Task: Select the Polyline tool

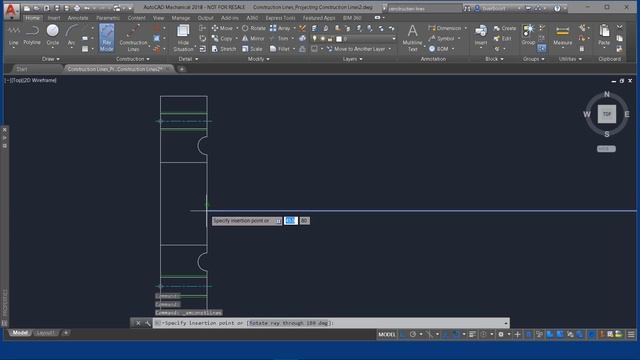Action: coord(32,35)
